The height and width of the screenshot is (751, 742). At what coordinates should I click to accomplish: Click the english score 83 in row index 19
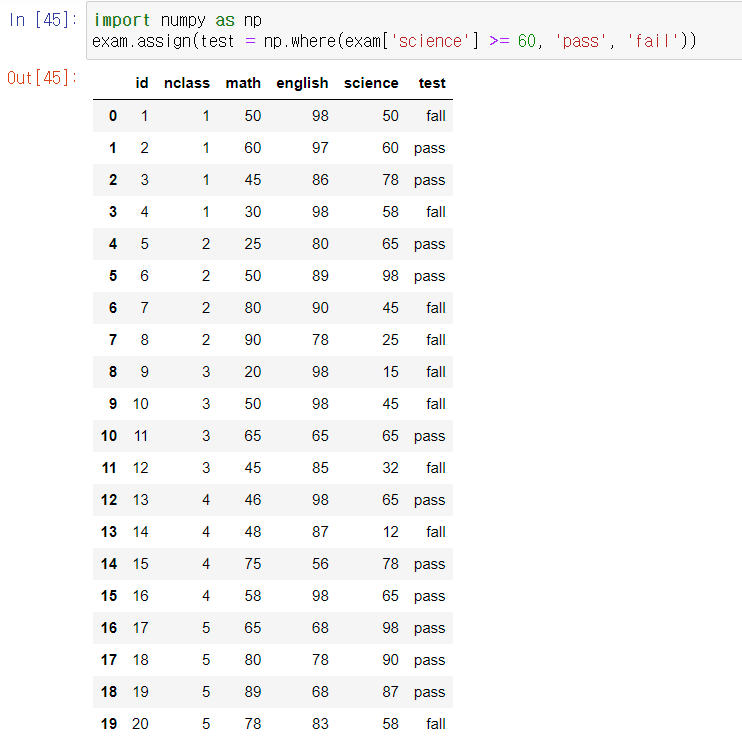(320, 724)
